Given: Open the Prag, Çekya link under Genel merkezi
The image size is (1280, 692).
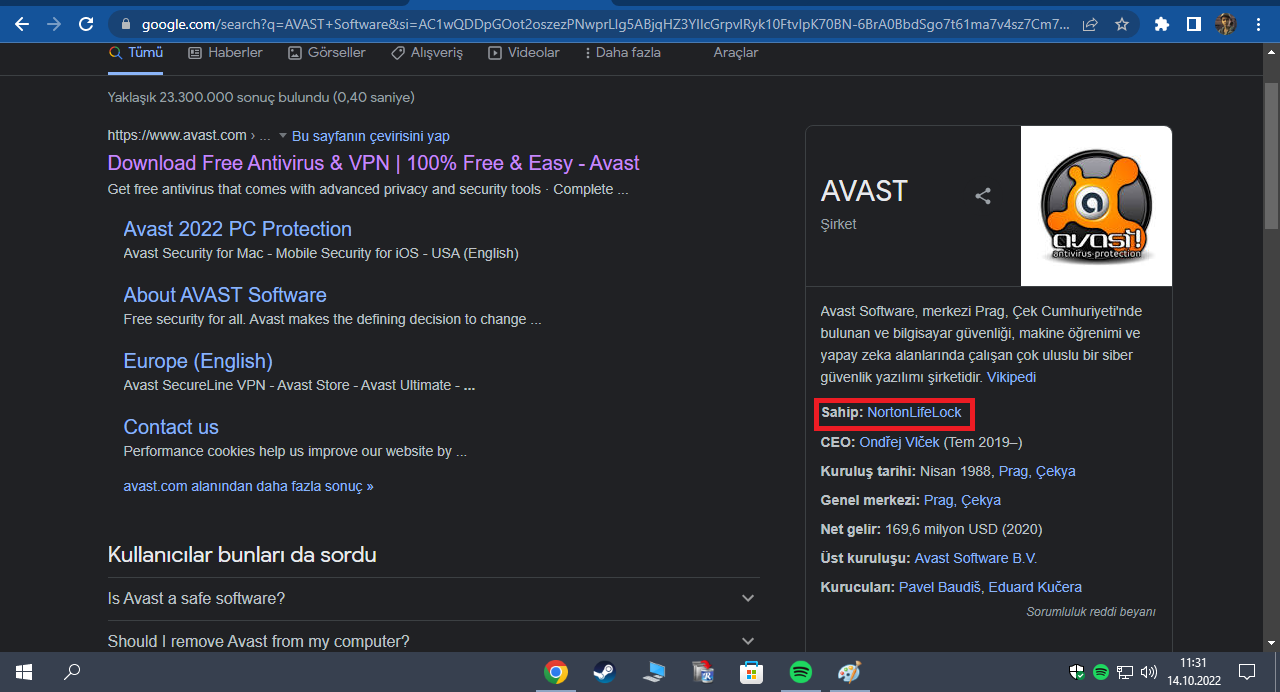Looking at the screenshot, I should [x=962, y=500].
